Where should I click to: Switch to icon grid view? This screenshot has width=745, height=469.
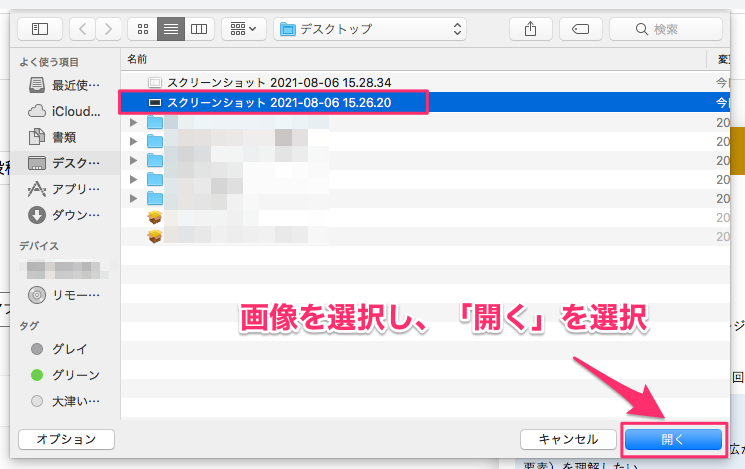pyautogui.click(x=143, y=29)
